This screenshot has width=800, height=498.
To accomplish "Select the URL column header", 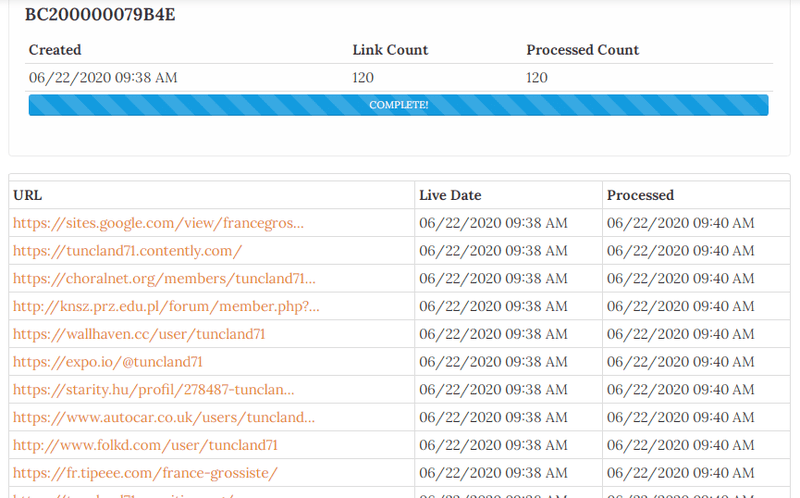I will pos(28,195).
